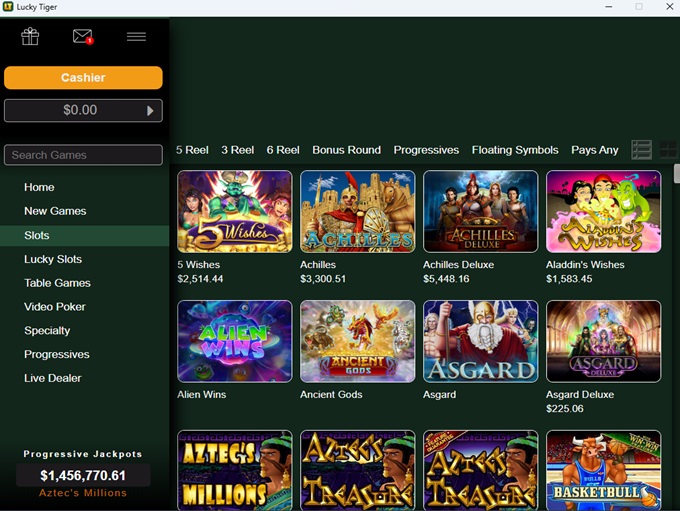680x511 pixels.
Task: Open Specialty in sidebar
Action: click(47, 331)
